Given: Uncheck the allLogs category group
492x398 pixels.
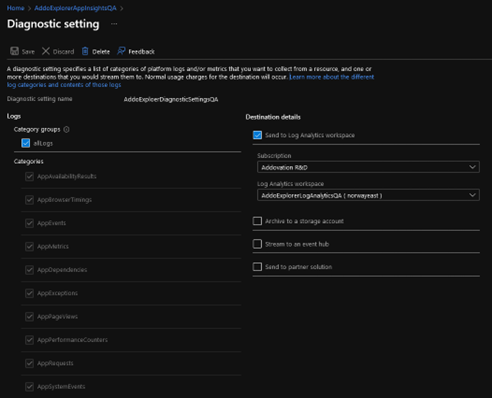Looking at the screenshot, I should tap(26, 143).
